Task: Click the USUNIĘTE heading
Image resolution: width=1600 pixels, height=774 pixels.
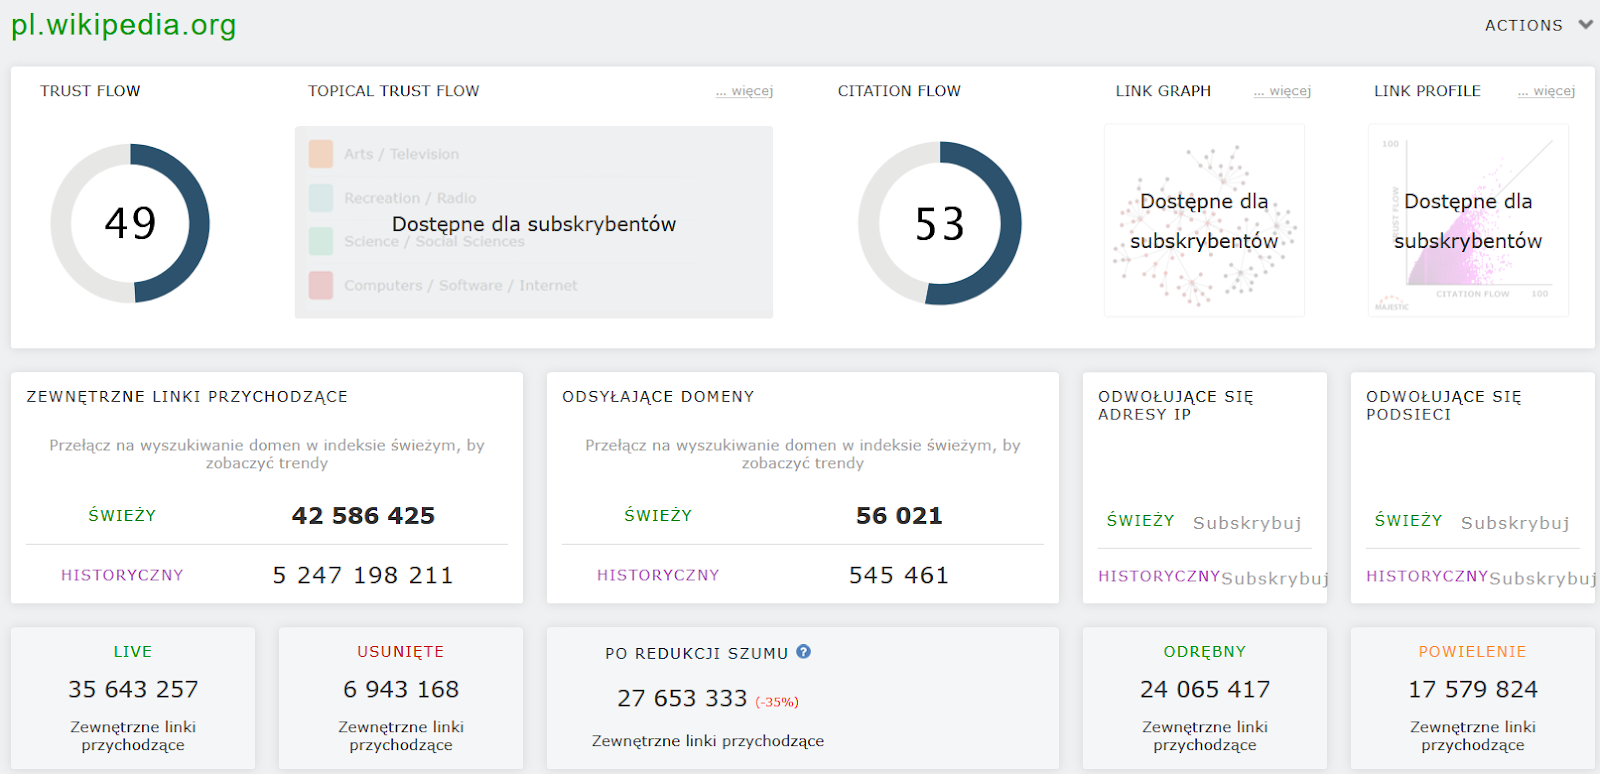Action: coord(401,652)
